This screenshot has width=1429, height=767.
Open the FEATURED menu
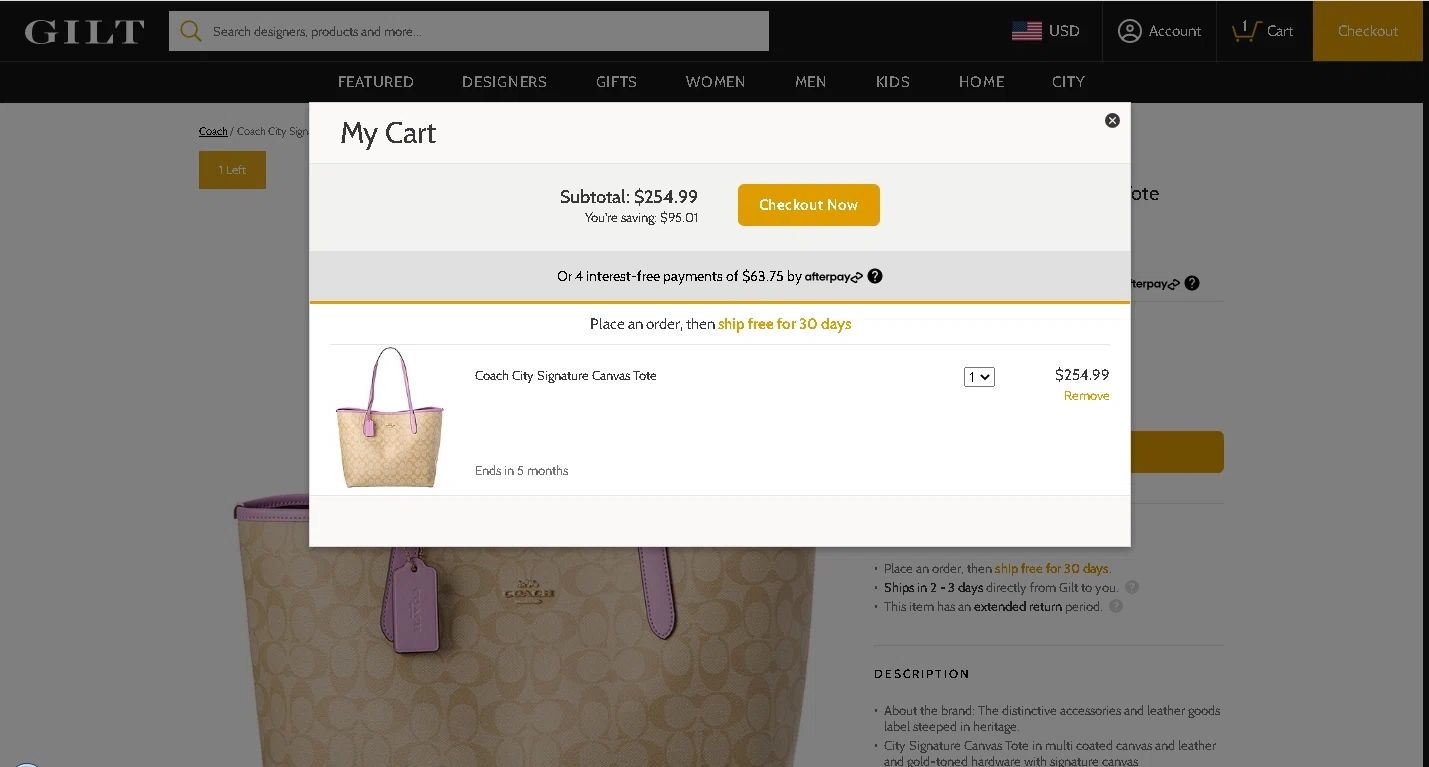(x=376, y=82)
